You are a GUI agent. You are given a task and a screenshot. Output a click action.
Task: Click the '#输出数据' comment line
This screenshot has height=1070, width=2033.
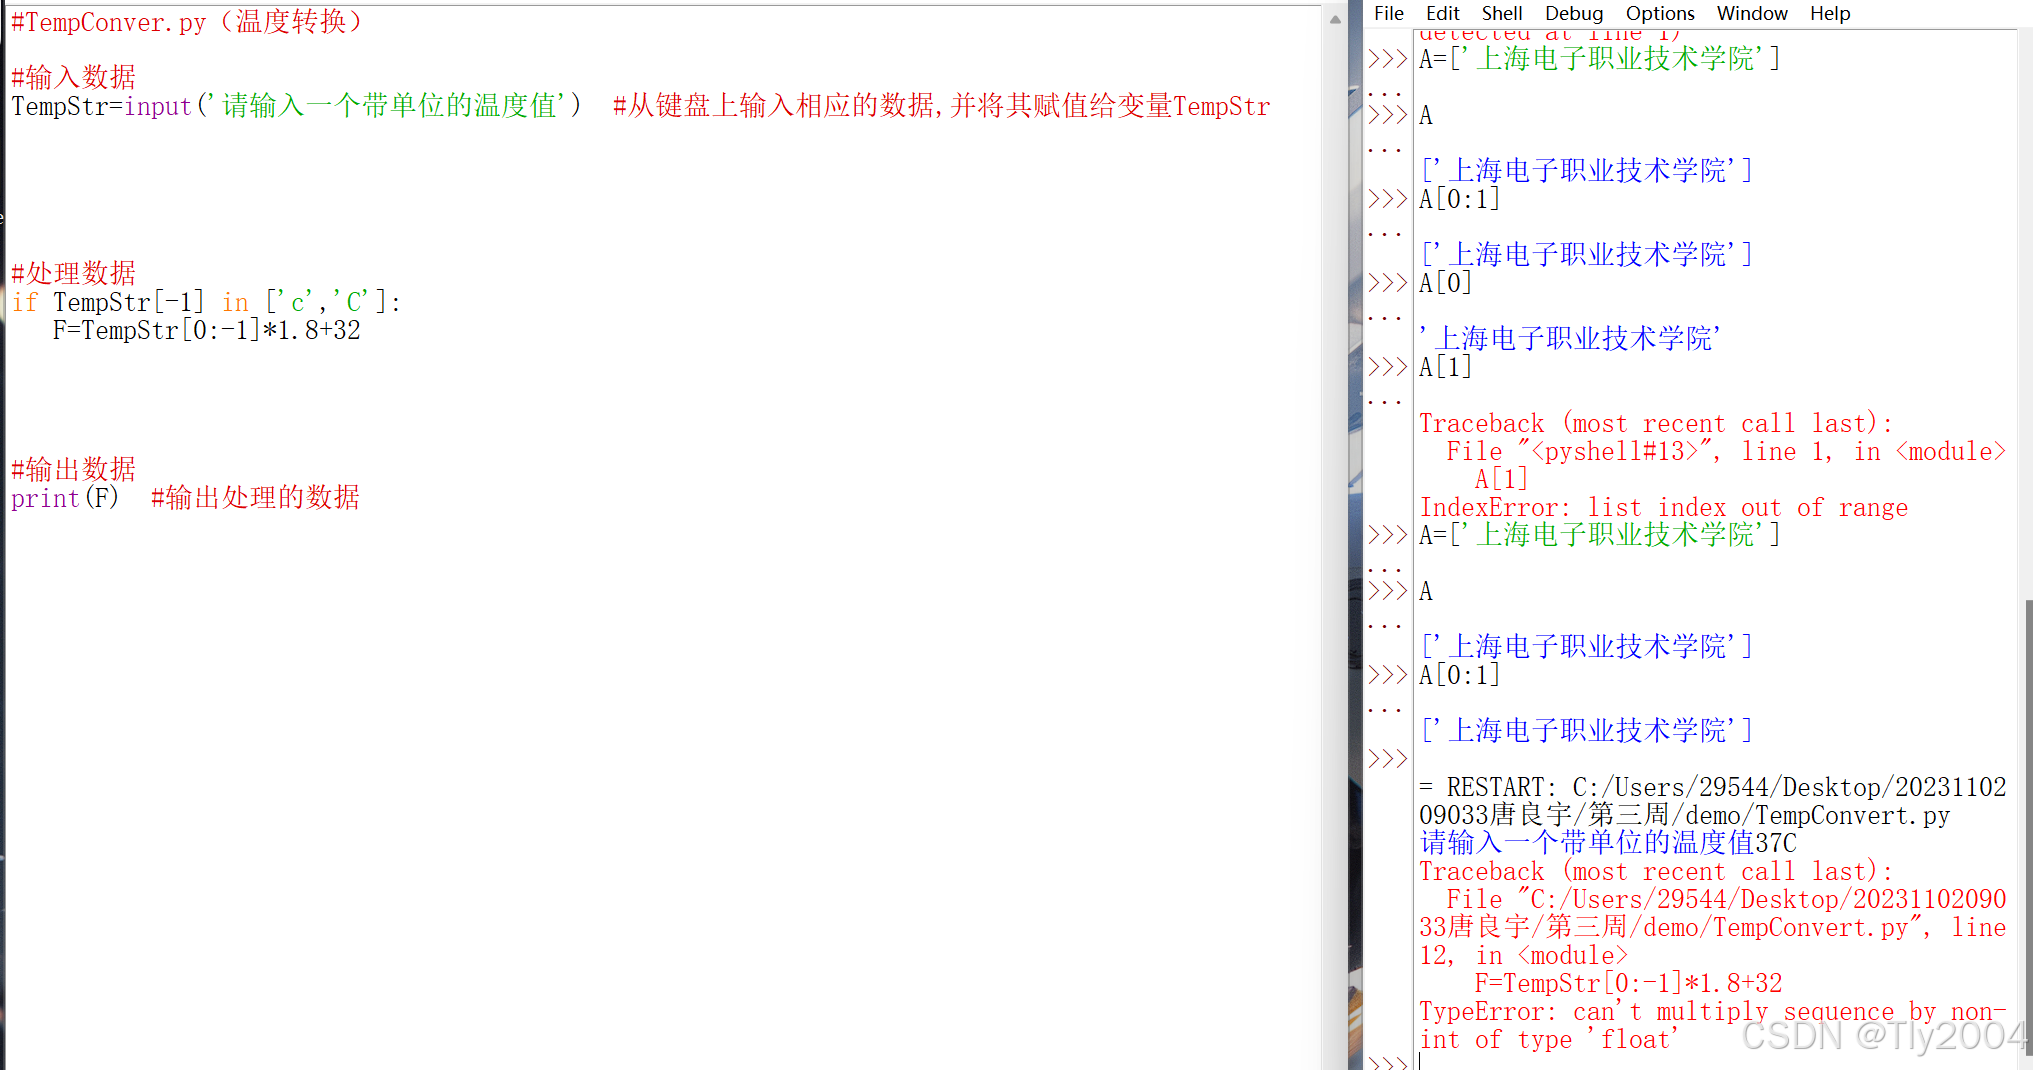pos(73,469)
